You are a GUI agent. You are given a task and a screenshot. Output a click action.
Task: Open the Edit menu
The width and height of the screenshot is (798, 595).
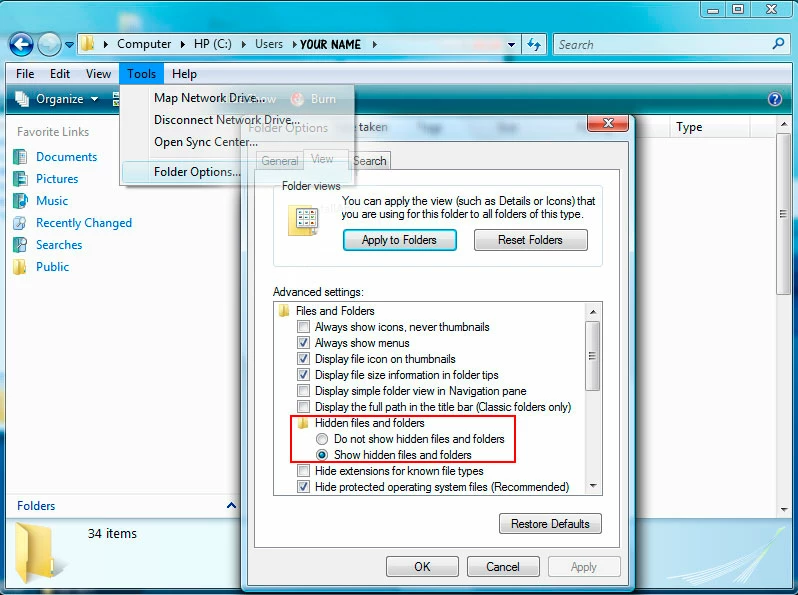click(x=60, y=74)
